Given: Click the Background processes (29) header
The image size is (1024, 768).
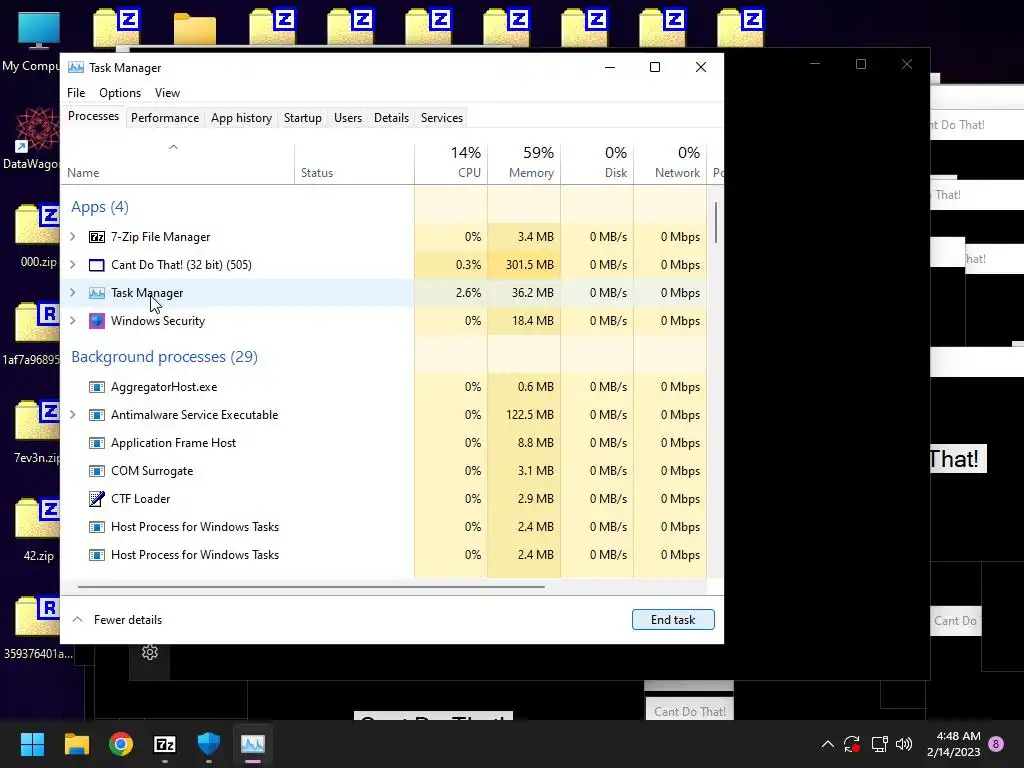Looking at the screenshot, I should (x=165, y=357).
